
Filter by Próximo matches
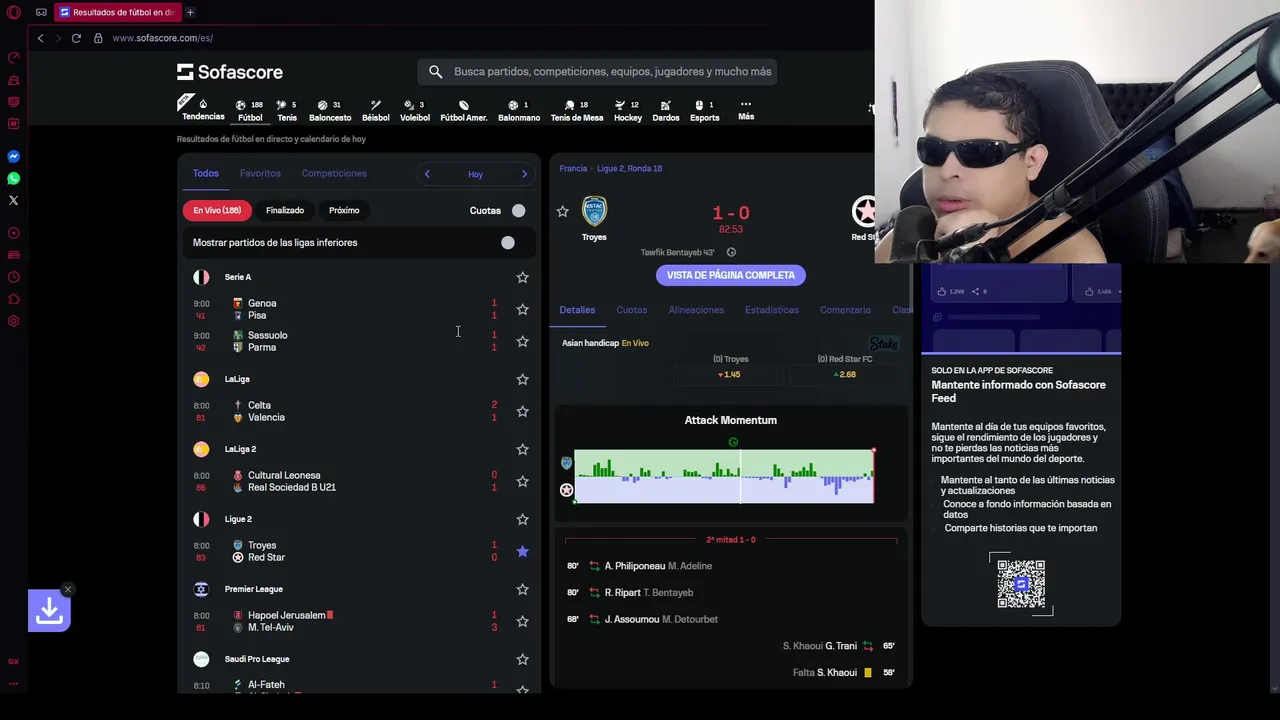[344, 210]
